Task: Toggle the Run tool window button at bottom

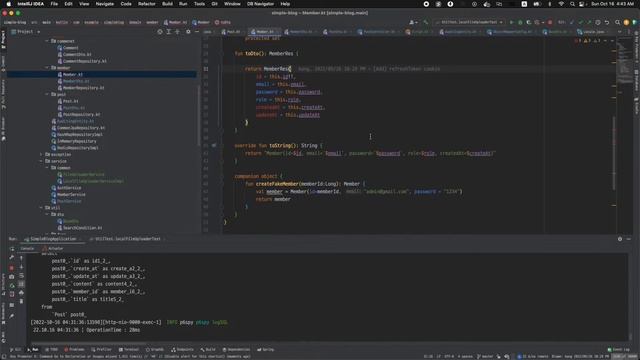Action: (33, 350)
